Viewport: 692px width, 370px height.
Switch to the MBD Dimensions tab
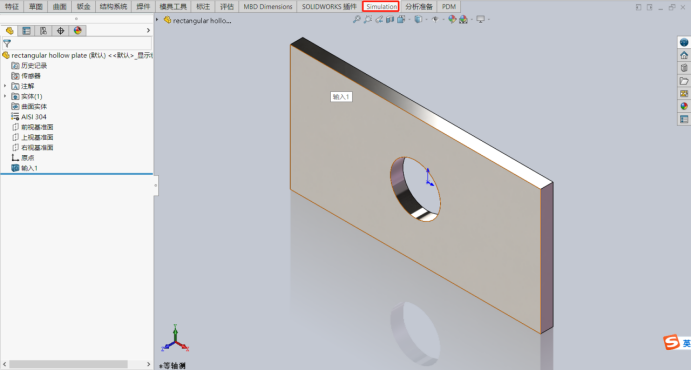(x=268, y=6)
